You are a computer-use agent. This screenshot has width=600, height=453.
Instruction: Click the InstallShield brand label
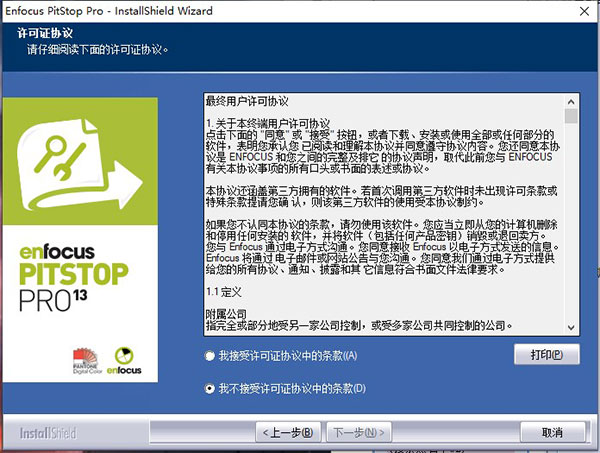[x=48, y=433]
